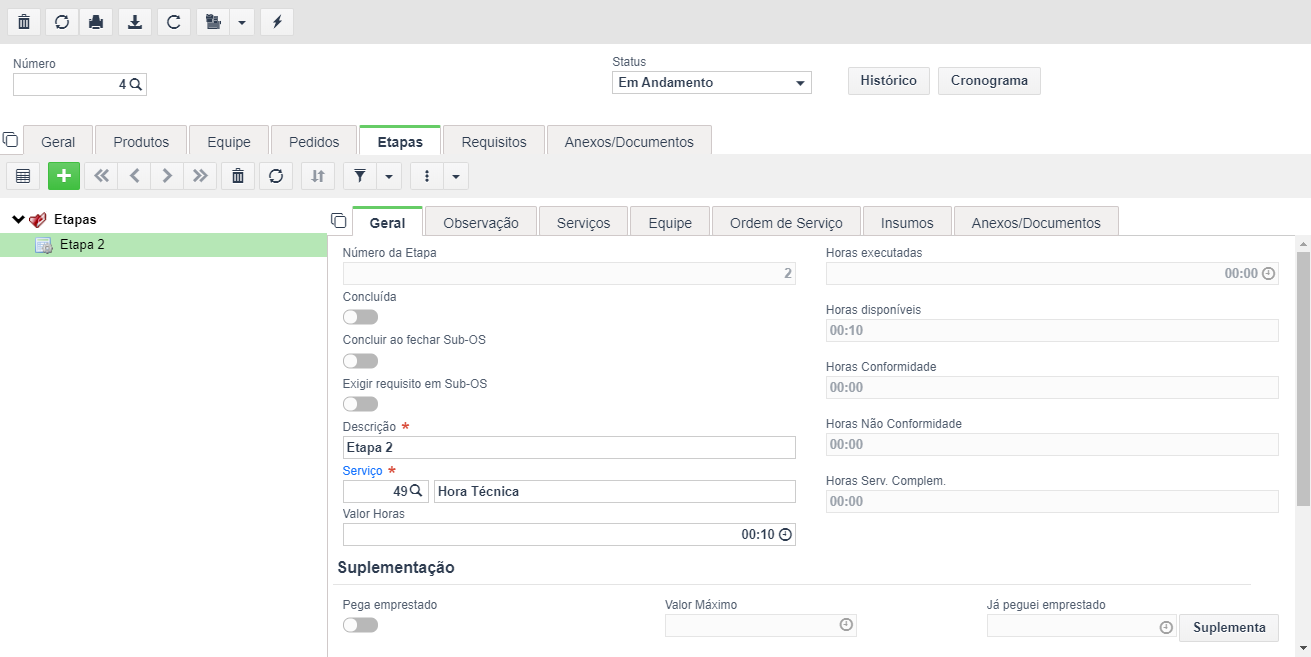The image size is (1311, 657).
Task: Add a new etapa with green plus
Action: tap(64, 176)
